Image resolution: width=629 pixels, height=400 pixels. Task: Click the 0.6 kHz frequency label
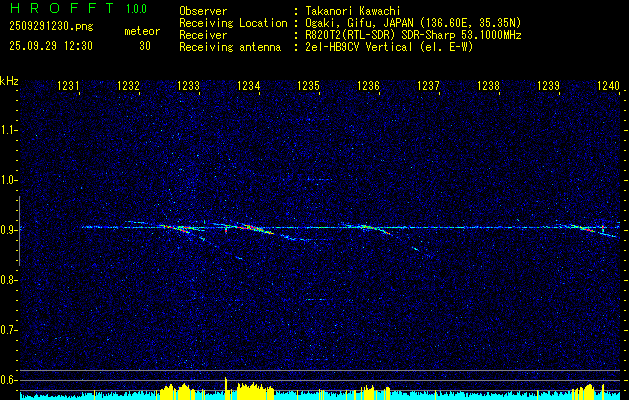point(8,380)
